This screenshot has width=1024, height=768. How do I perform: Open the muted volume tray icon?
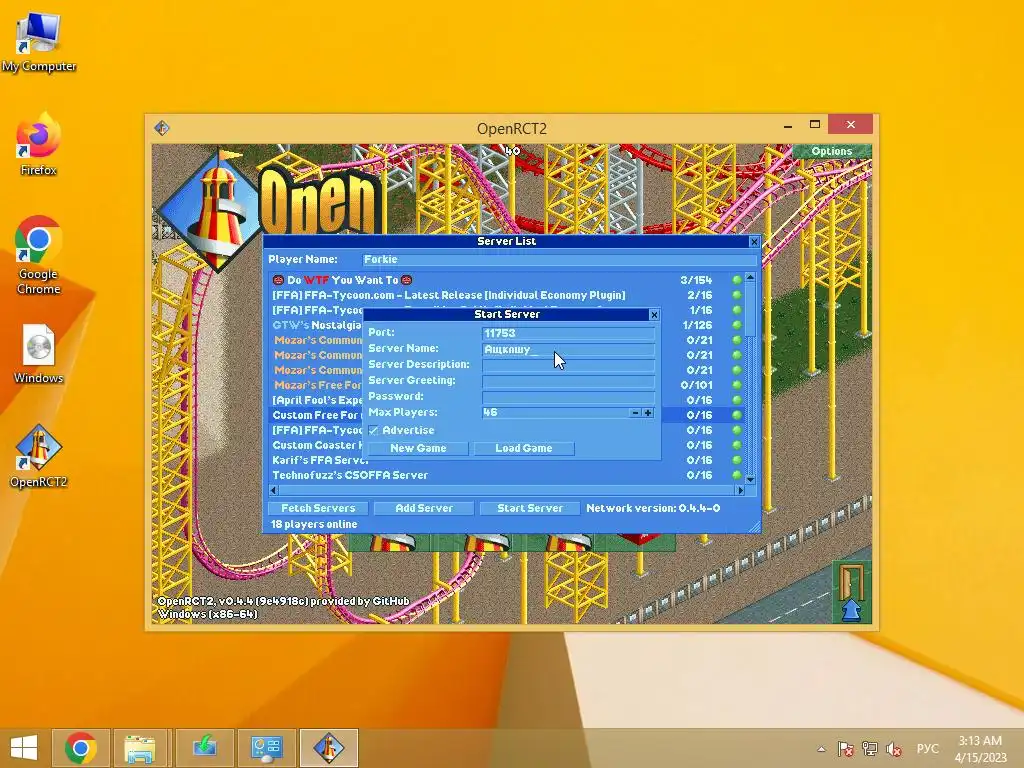click(x=894, y=749)
